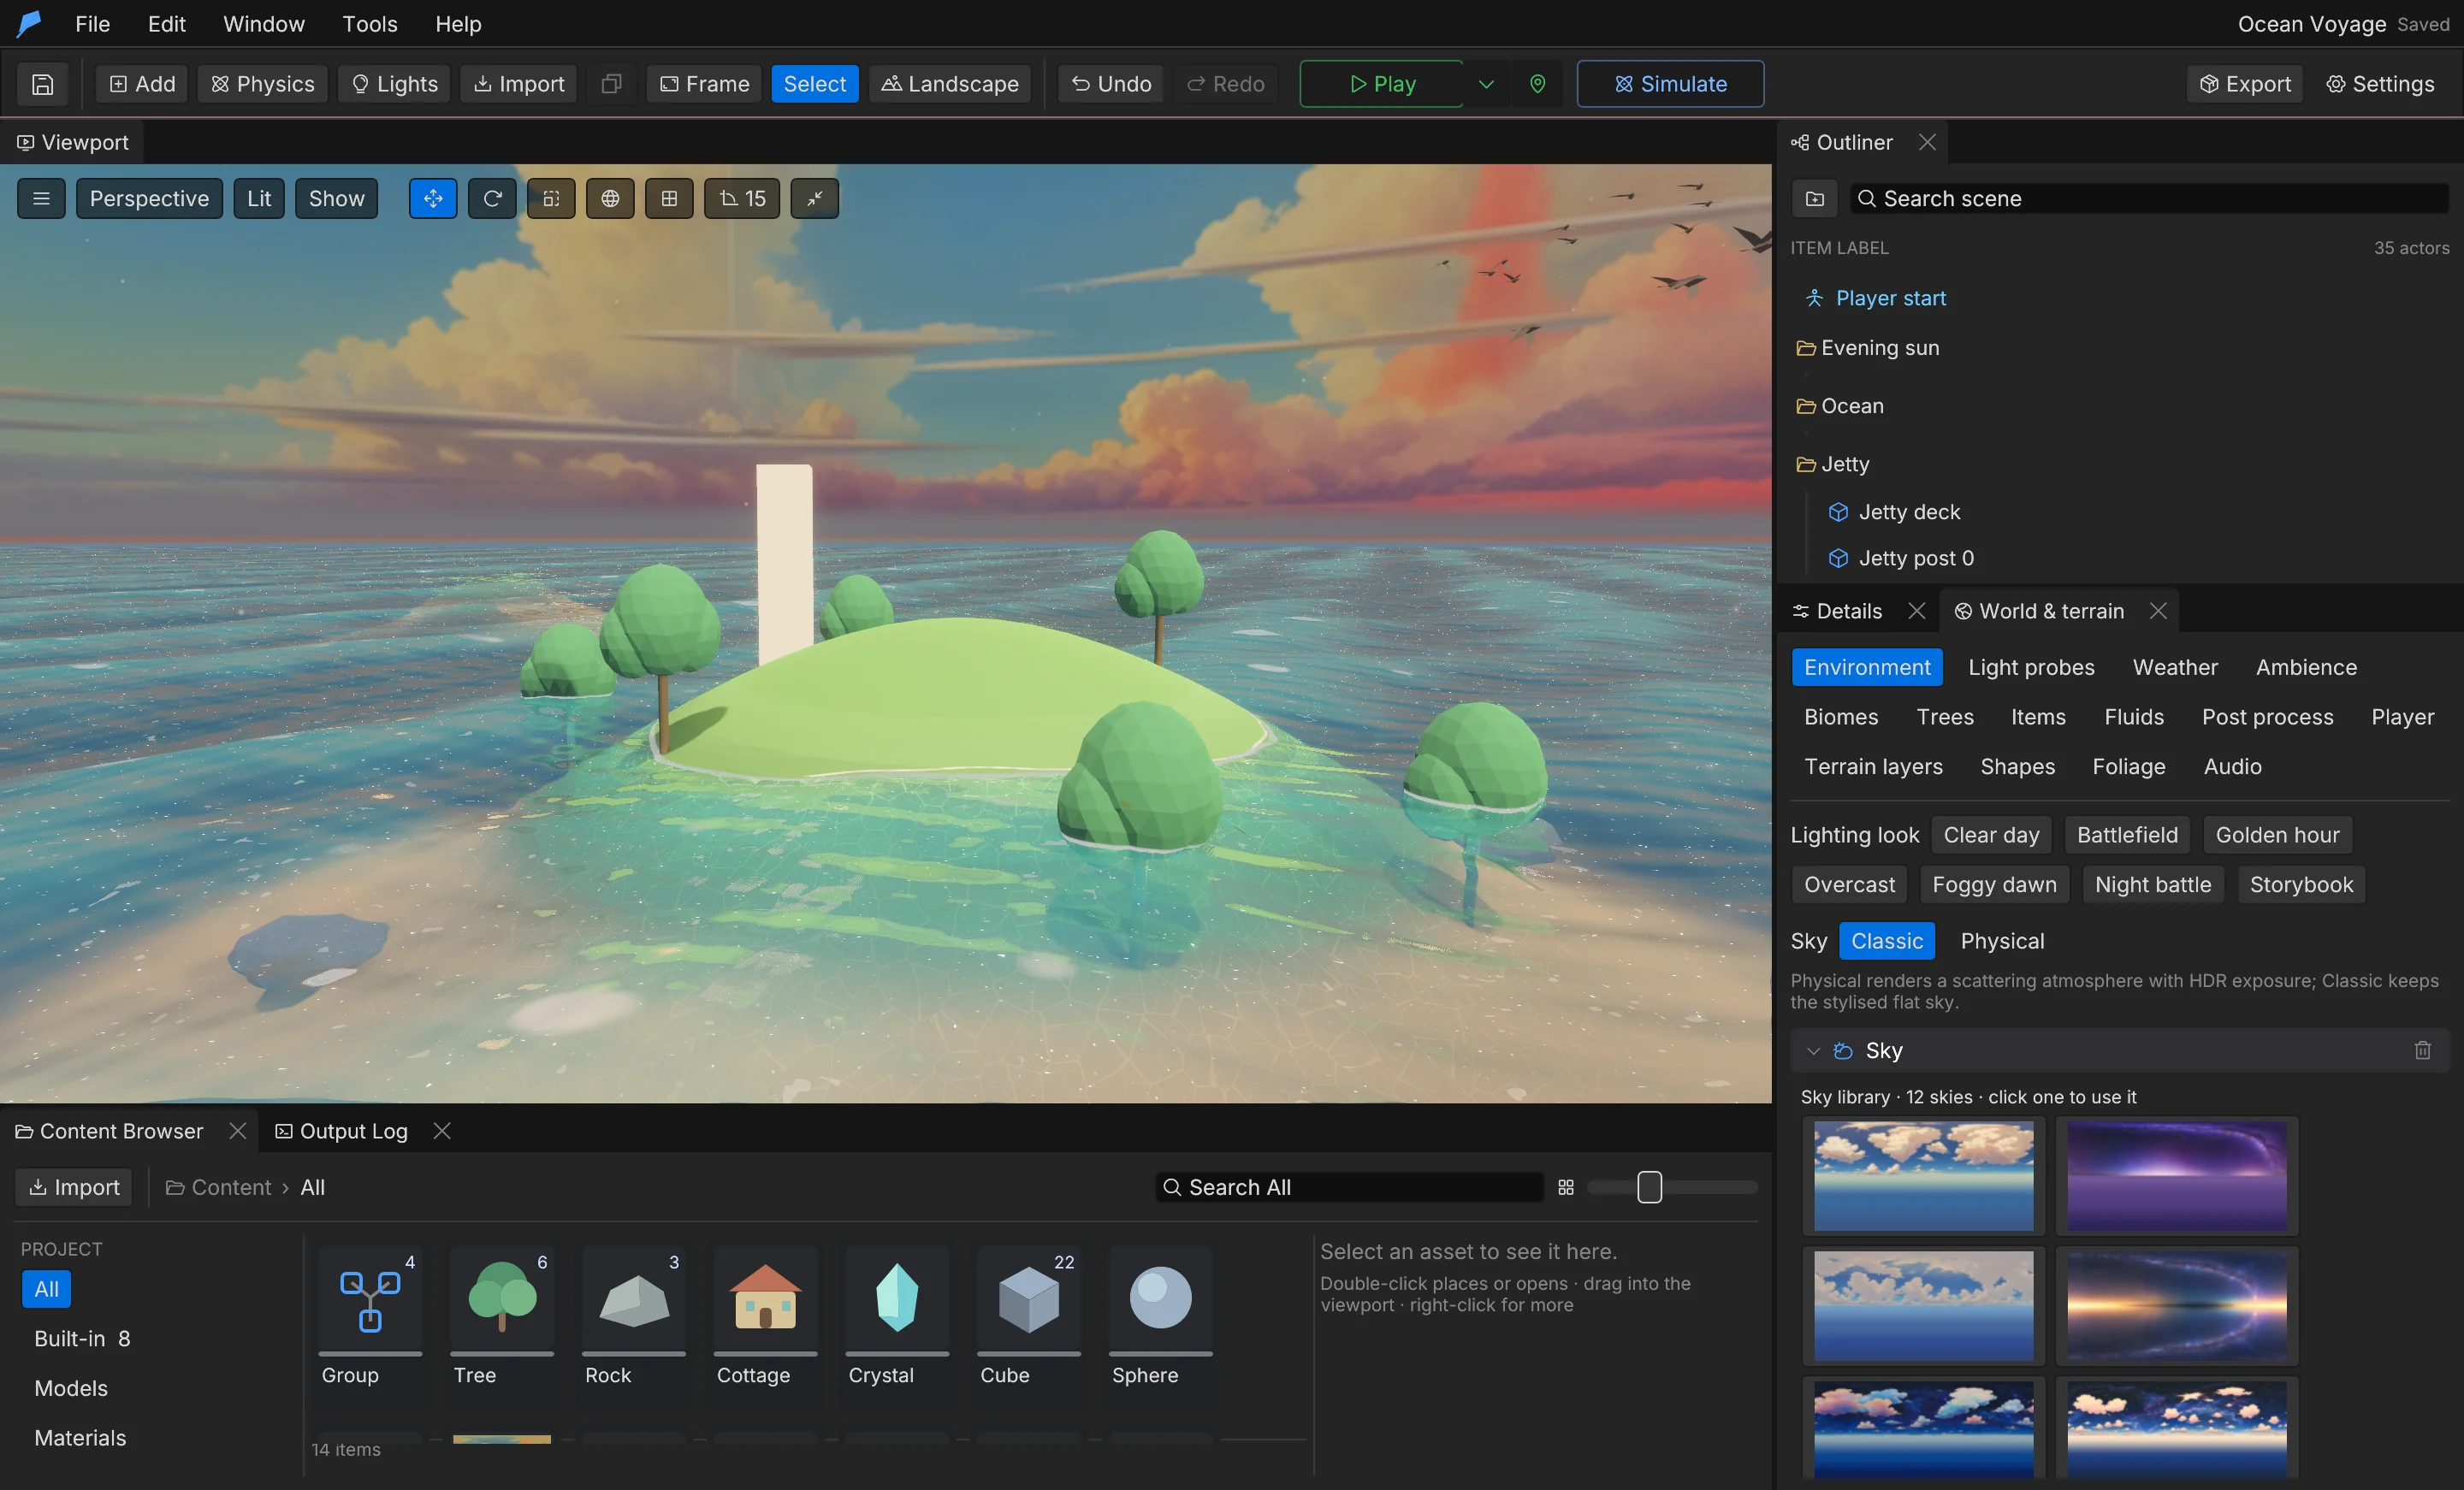This screenshot has height=1490, width=2464.
Task: Click new folder icon in the Outliner
Action: 1815,198
